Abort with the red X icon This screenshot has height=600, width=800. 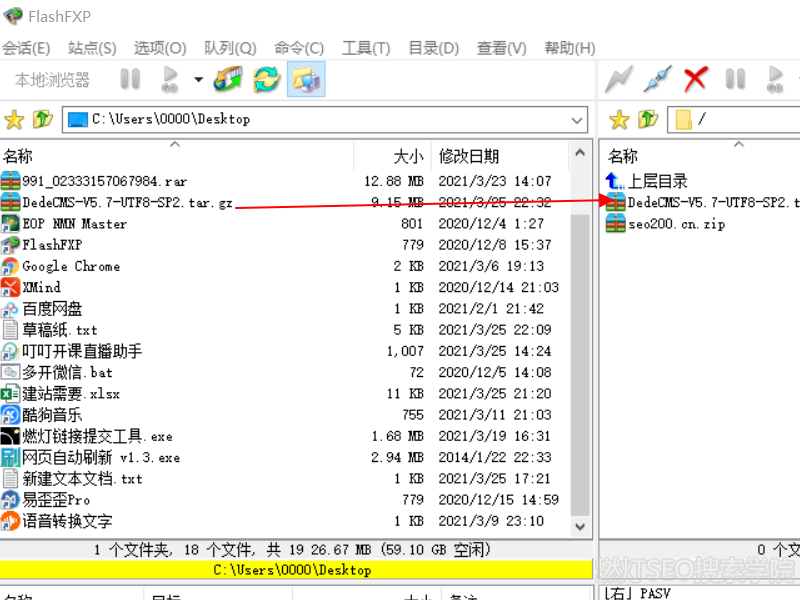(x=695, y=80)
